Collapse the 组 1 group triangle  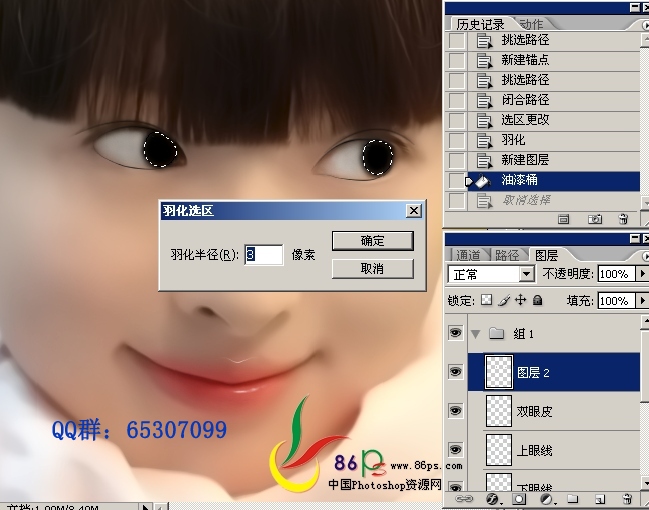tap(476, 334)
